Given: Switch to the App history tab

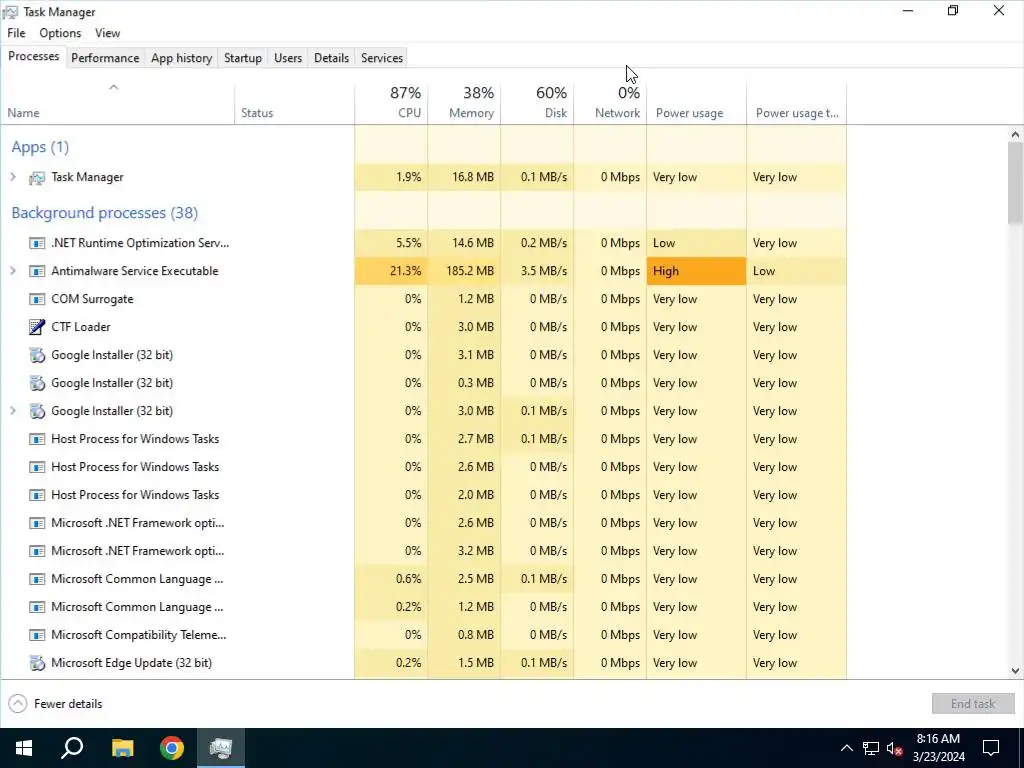Looking at the screenshot, I should [182, 58].
